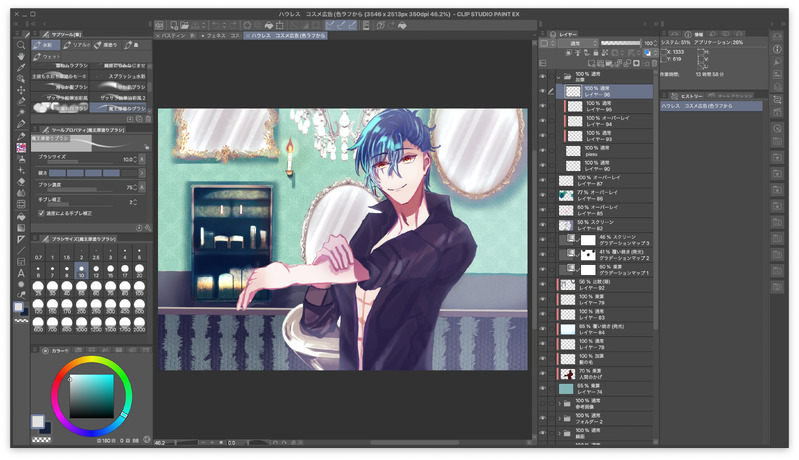The height and width of the screenshot is (460, 799).
Task: Switch to the 厚塗り sub tool tab
Action: tap(106, 45)
